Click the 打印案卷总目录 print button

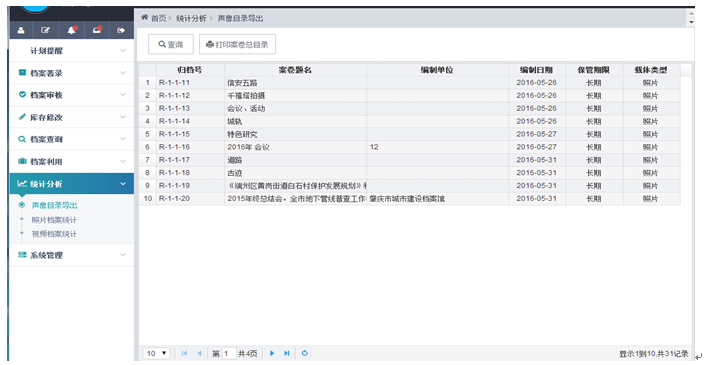[x=237, y=45]
